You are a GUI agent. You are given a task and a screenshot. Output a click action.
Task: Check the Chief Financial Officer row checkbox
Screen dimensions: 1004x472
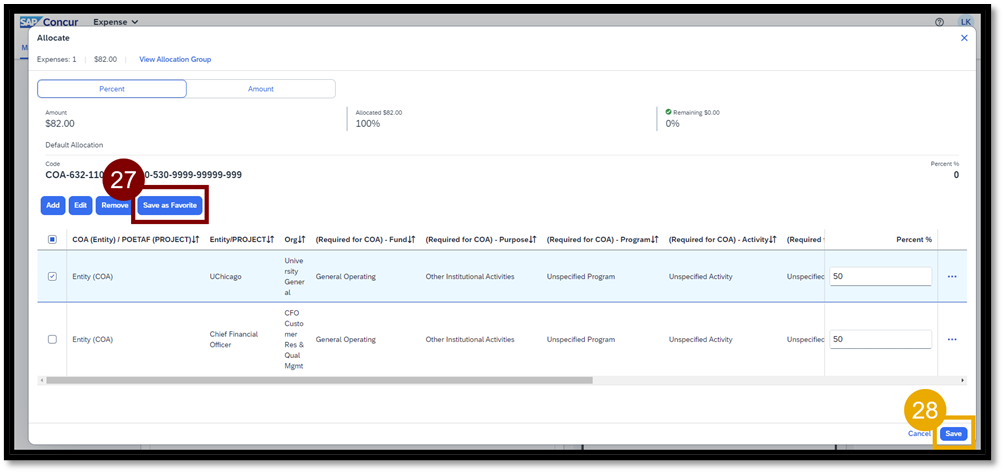pyautogui.click(x=52, y=339)
